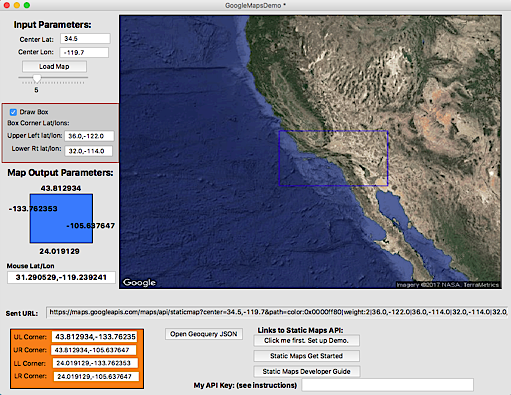The height and width of the screenshot is (395, 511).
Task: Click the My API Key input field
Action: tap(388, 385)
